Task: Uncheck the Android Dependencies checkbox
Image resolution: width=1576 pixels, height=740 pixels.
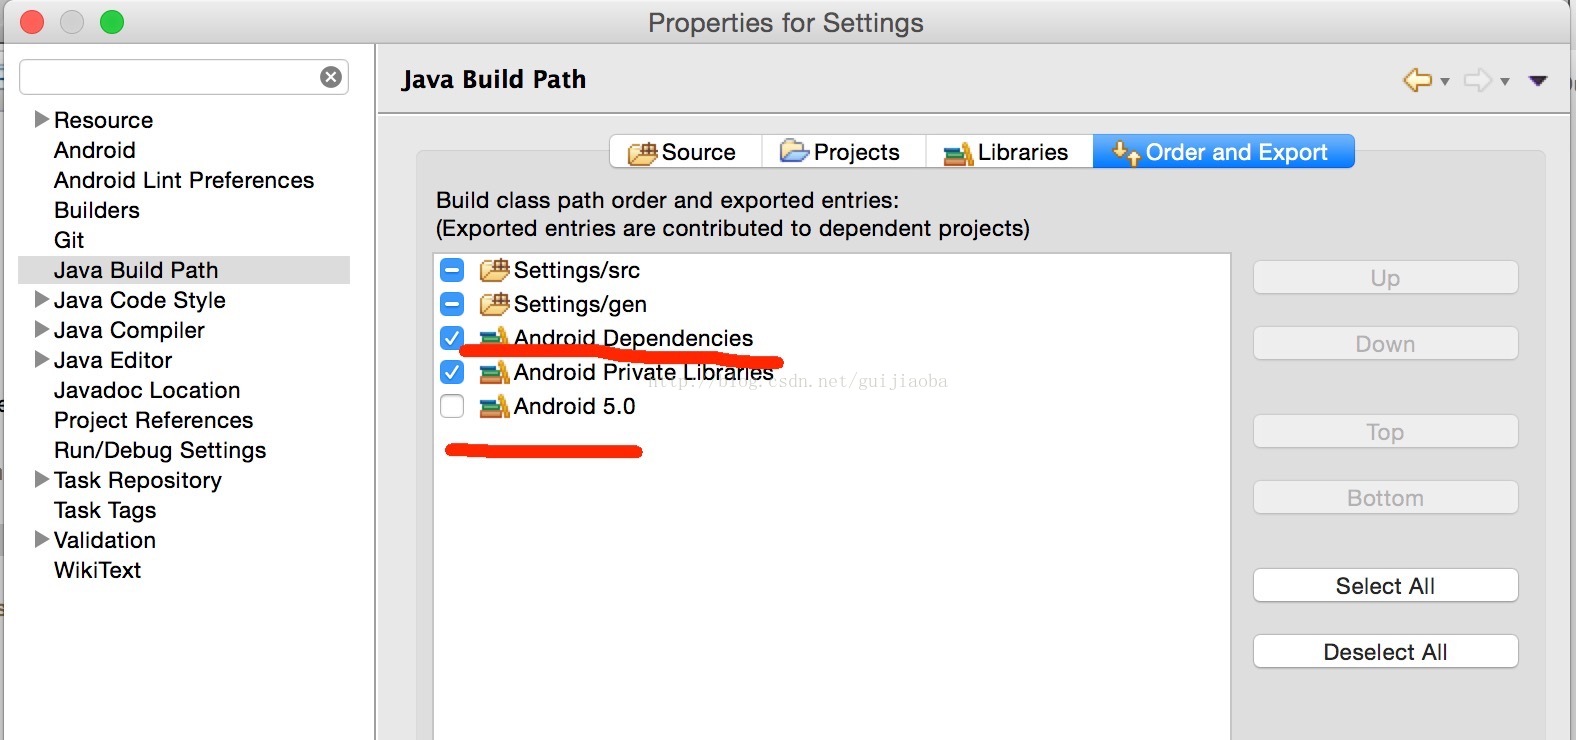Action: (452, 338)
